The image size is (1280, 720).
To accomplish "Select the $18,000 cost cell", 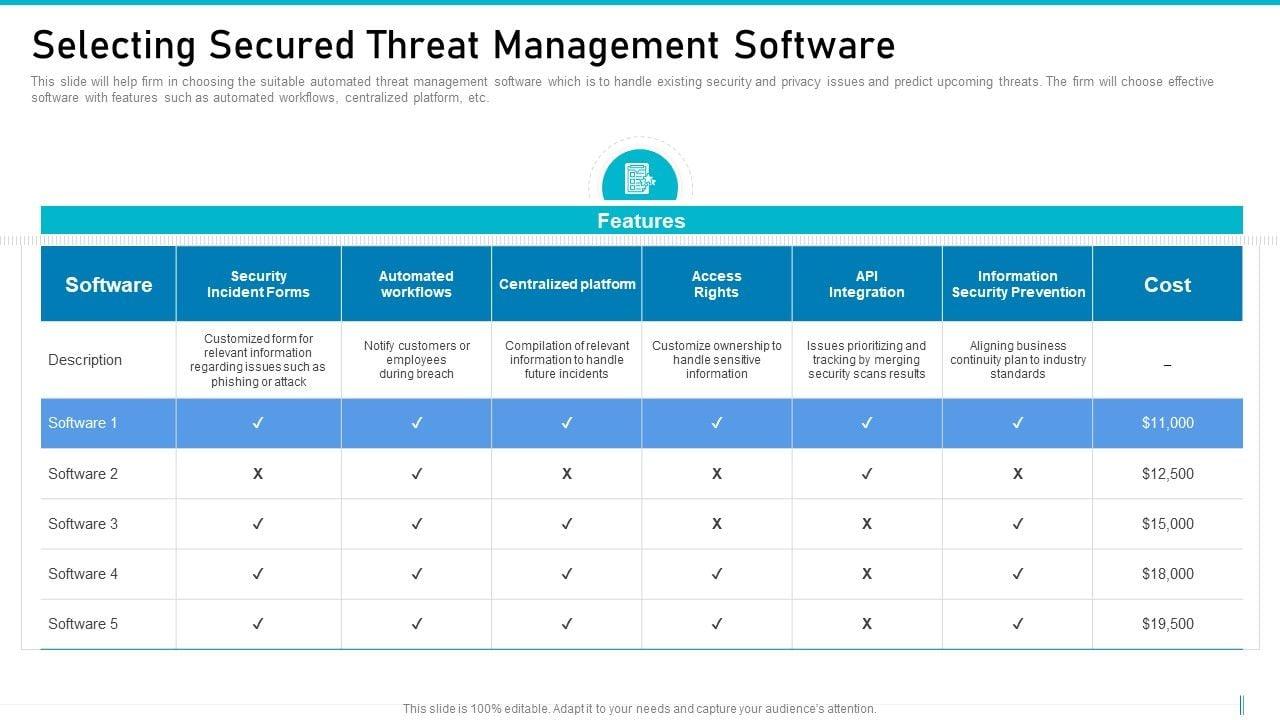I will [1168, 574].
